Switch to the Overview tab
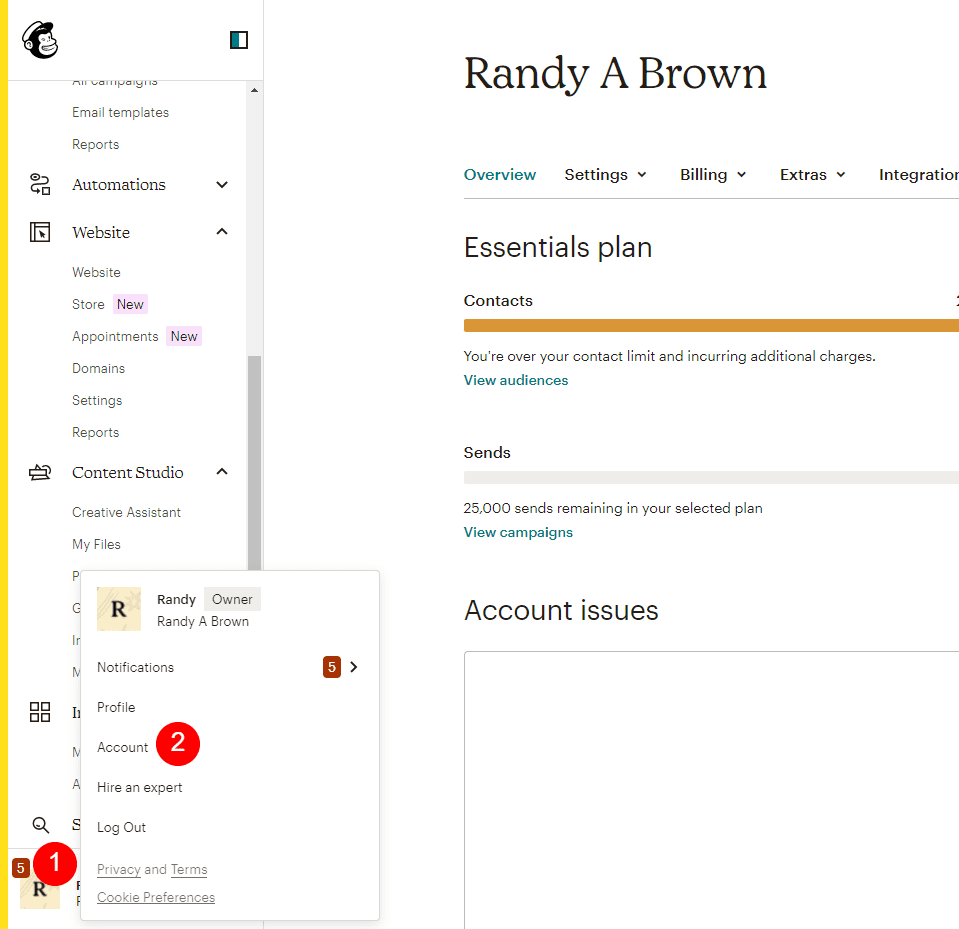Screen dimensions: 959x929 pyautogui.click(x=500, y=174)
